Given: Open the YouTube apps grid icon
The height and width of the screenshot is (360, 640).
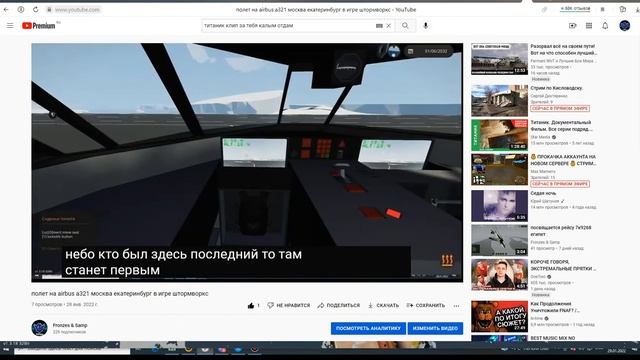Looking at the screenshot, I should click(589, 25).
